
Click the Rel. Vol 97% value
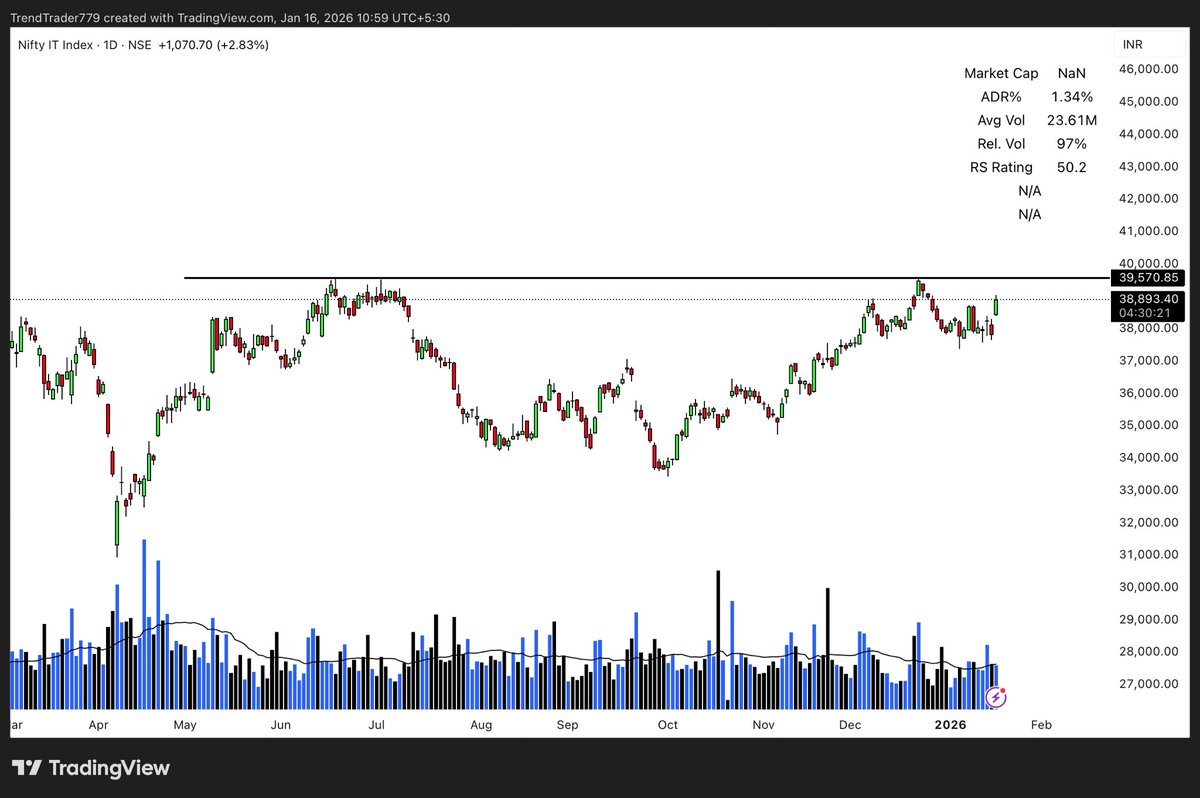point(1072,144)
